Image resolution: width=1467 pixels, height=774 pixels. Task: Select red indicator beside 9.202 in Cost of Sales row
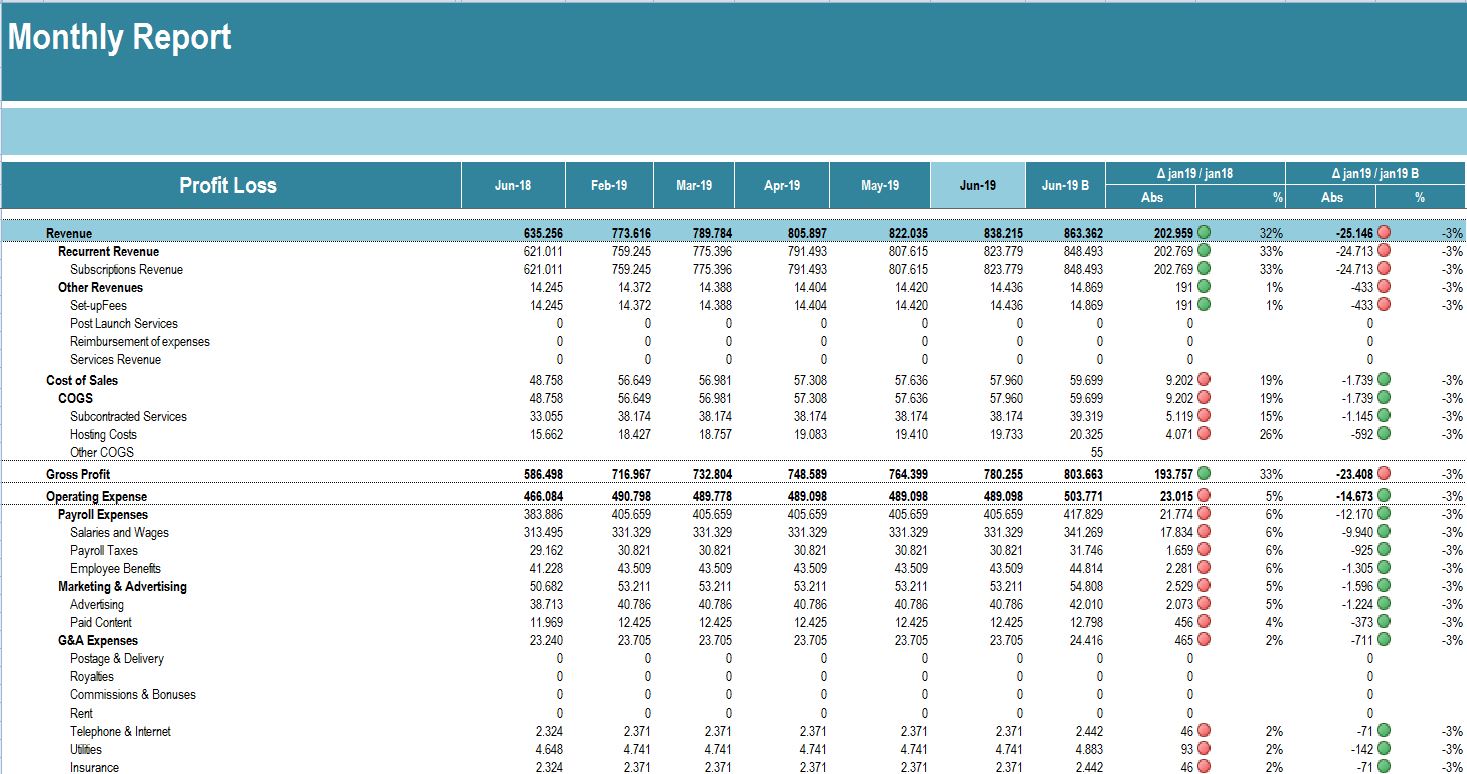pos(1204,380)
